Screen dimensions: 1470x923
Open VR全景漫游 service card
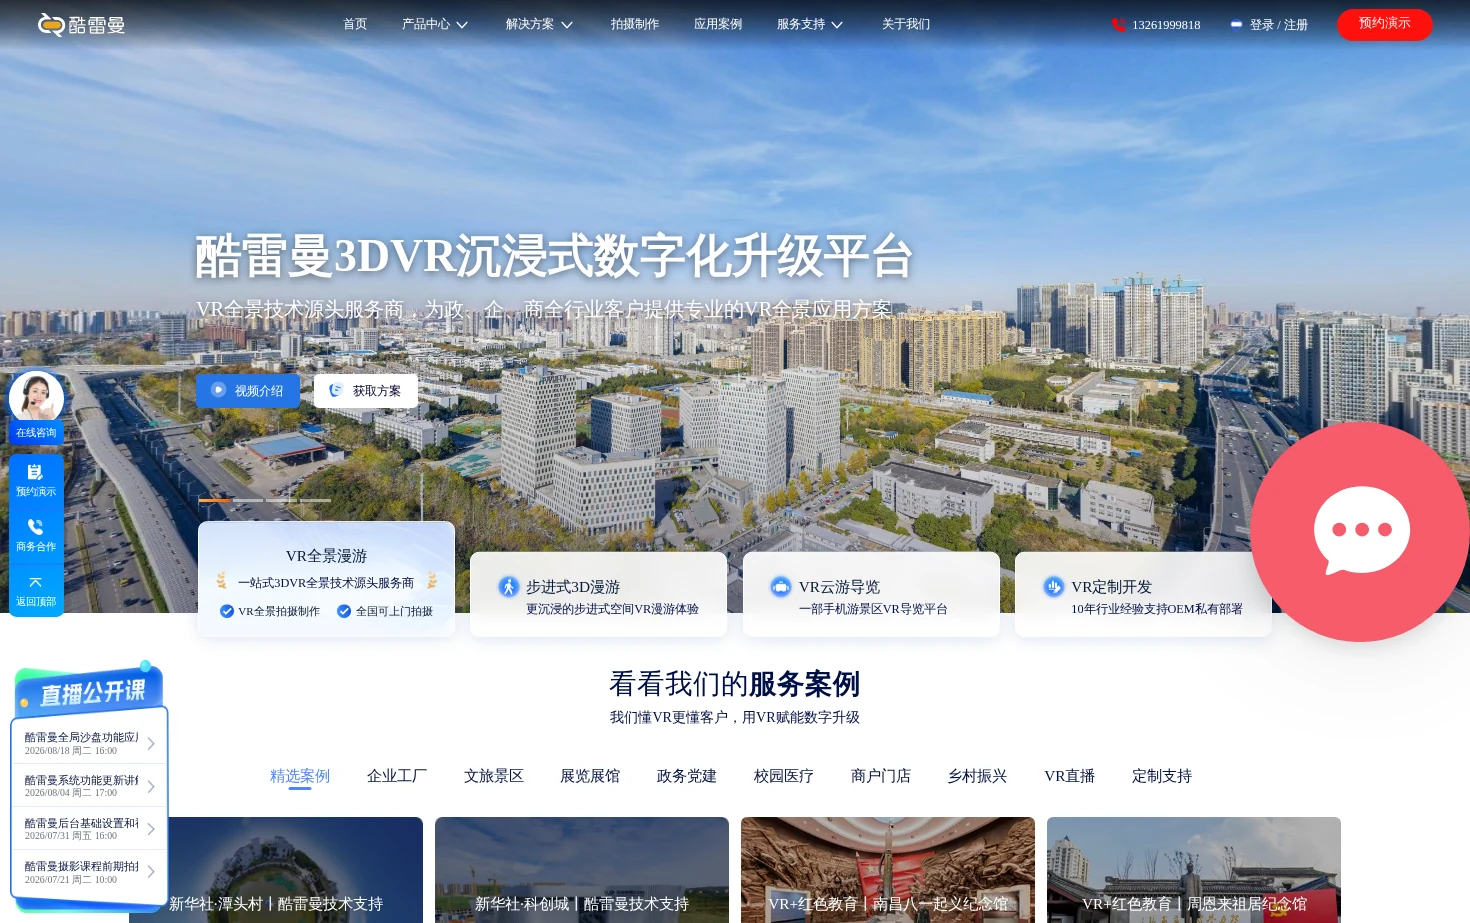click(326, 579)
